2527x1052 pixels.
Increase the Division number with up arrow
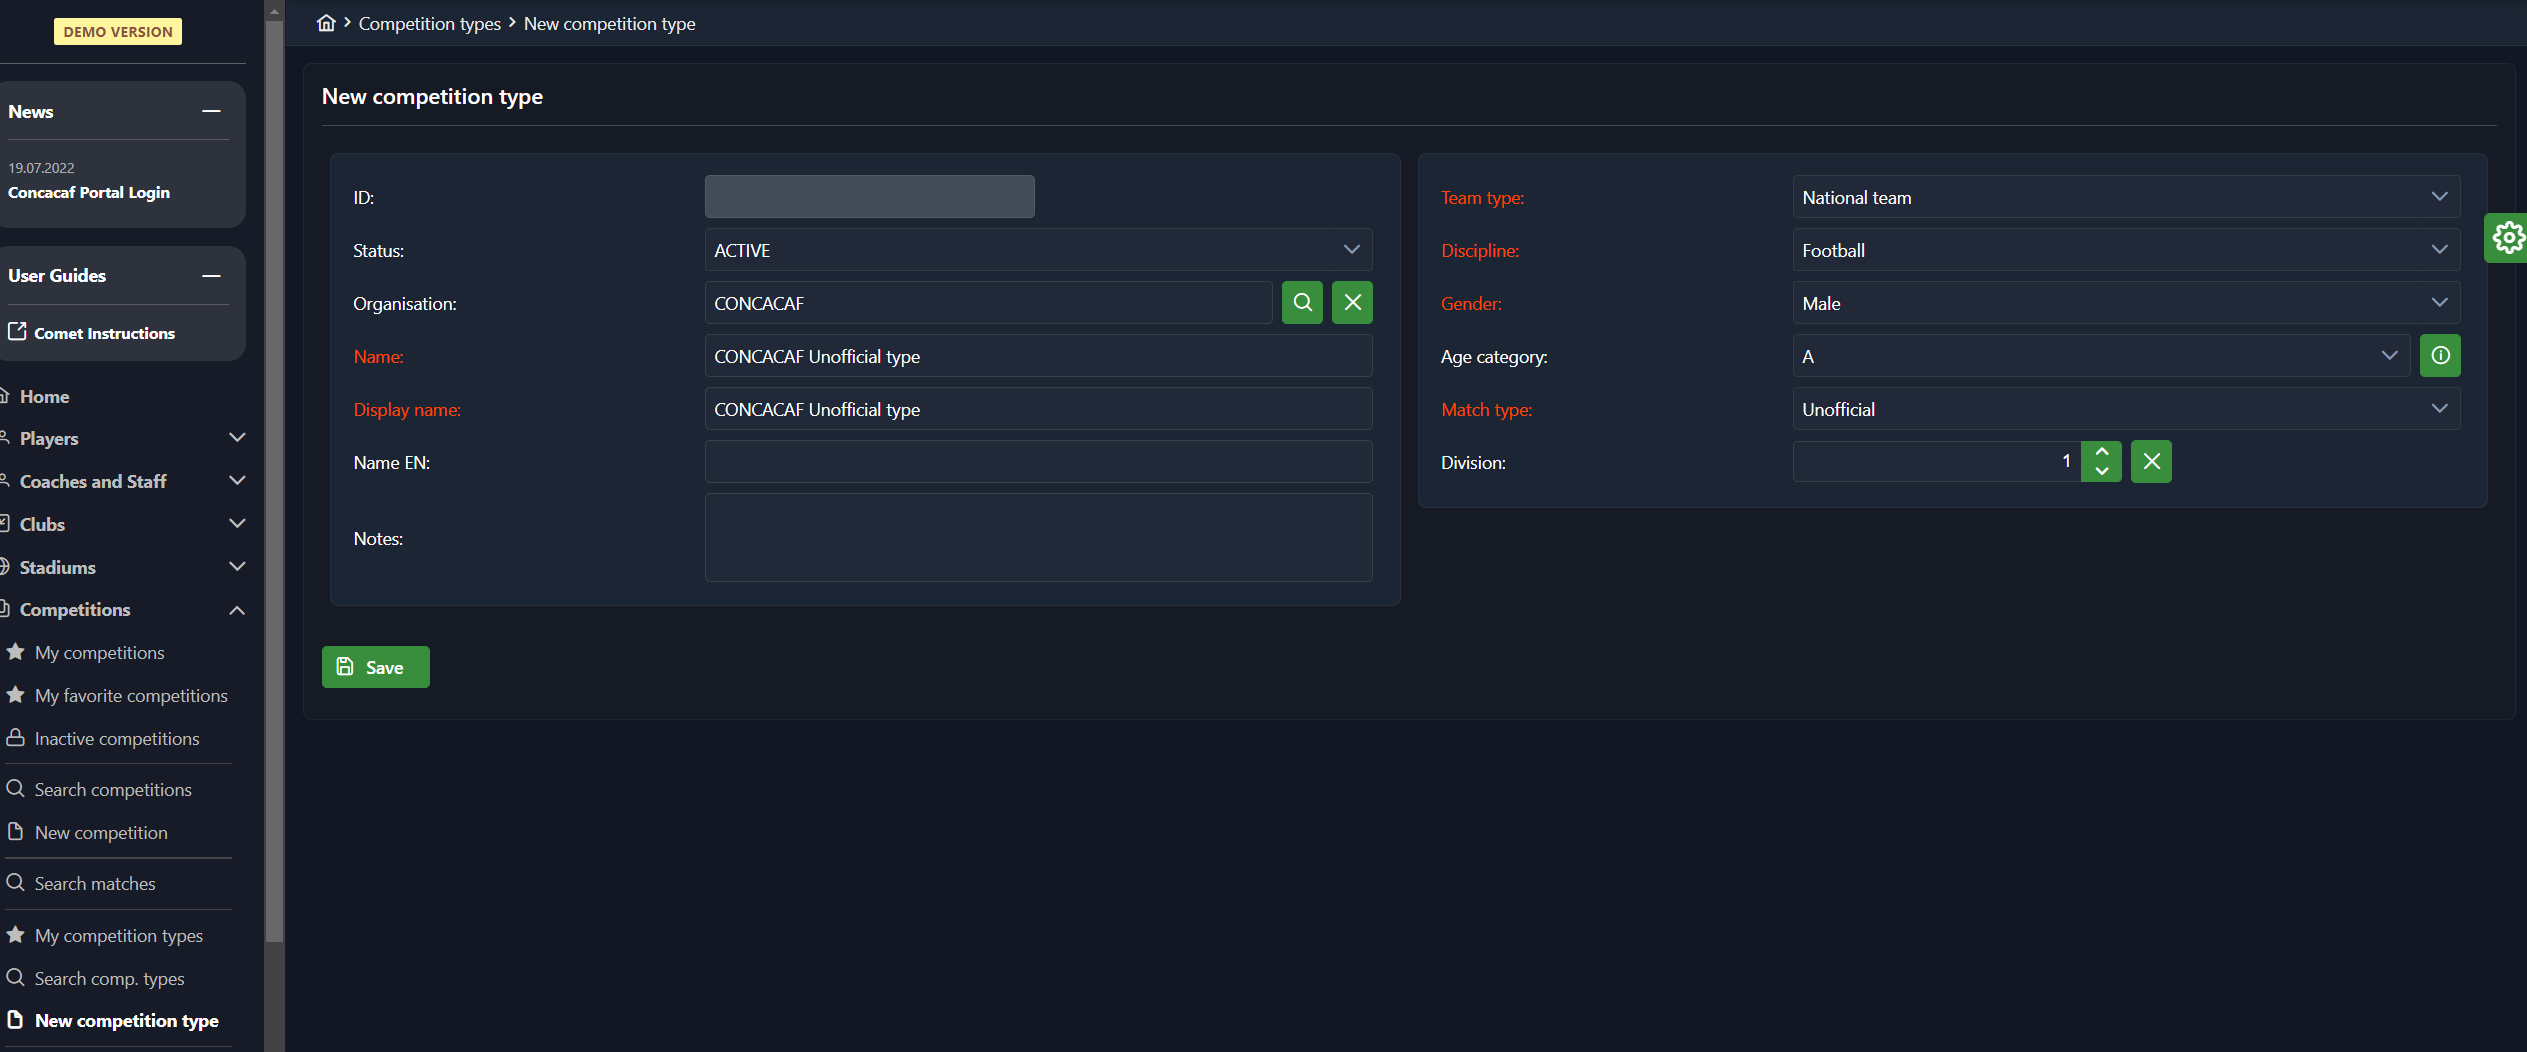[2102, 452]
